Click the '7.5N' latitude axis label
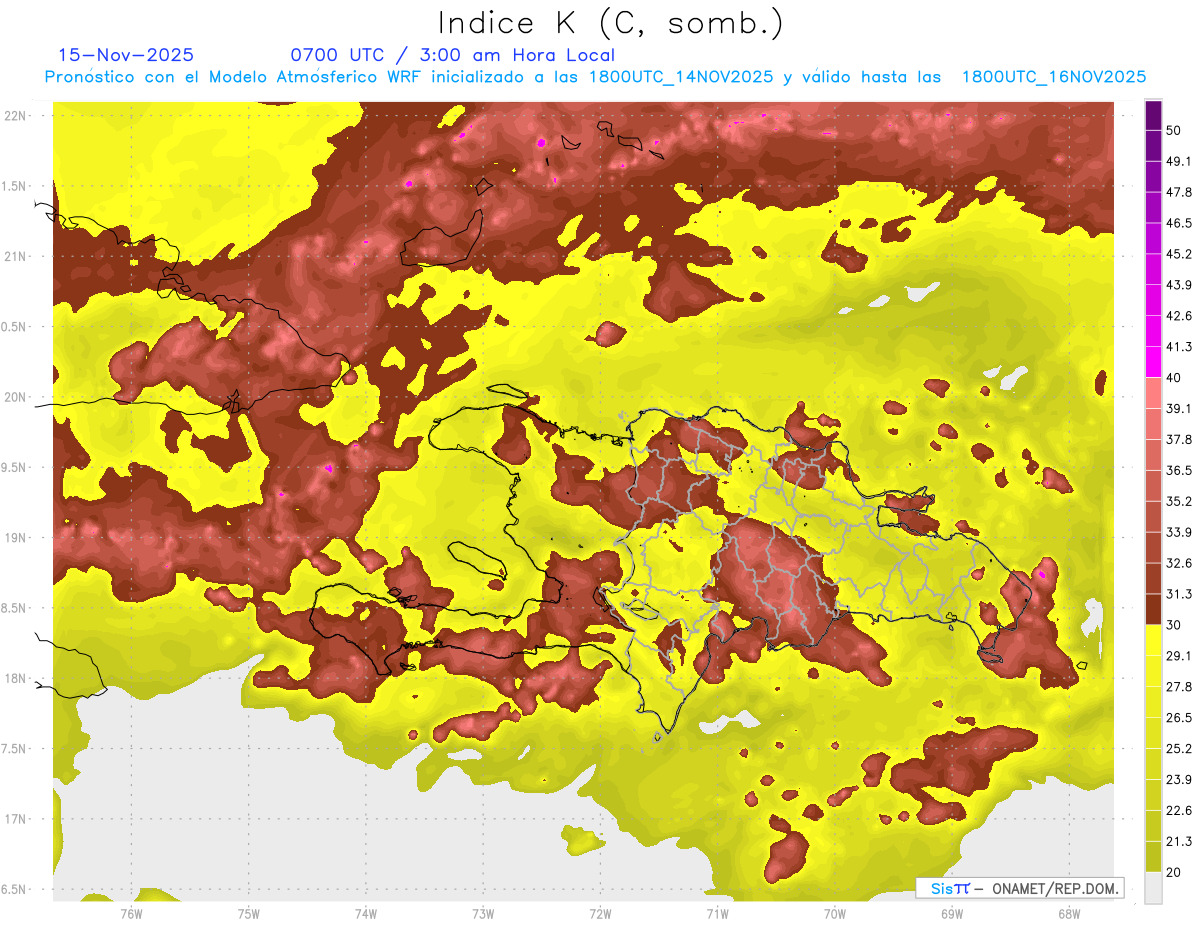The image size is (1200, 927). (15, 749)
